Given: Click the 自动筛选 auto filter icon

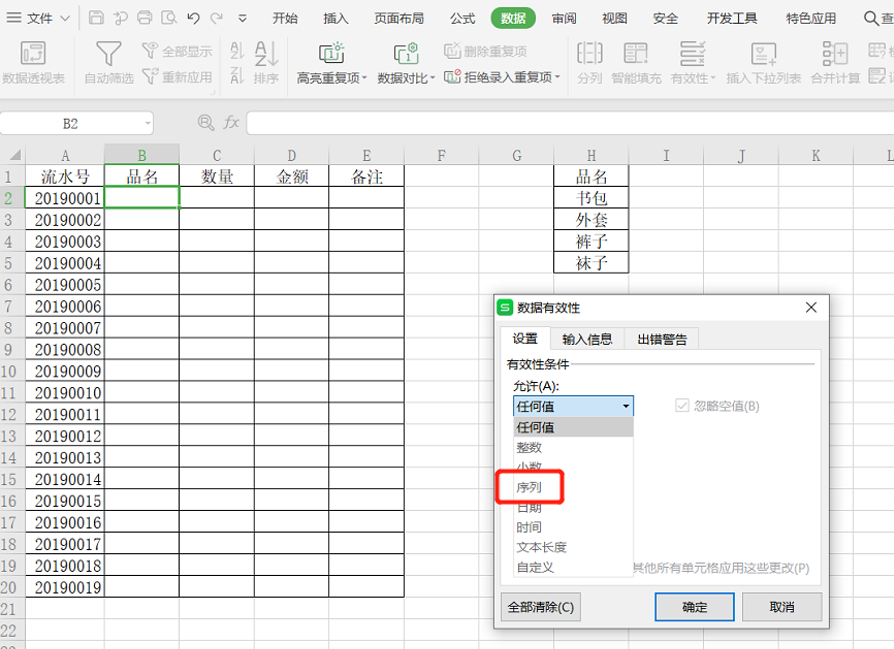Looking at the screenshot, I should 108,53.
